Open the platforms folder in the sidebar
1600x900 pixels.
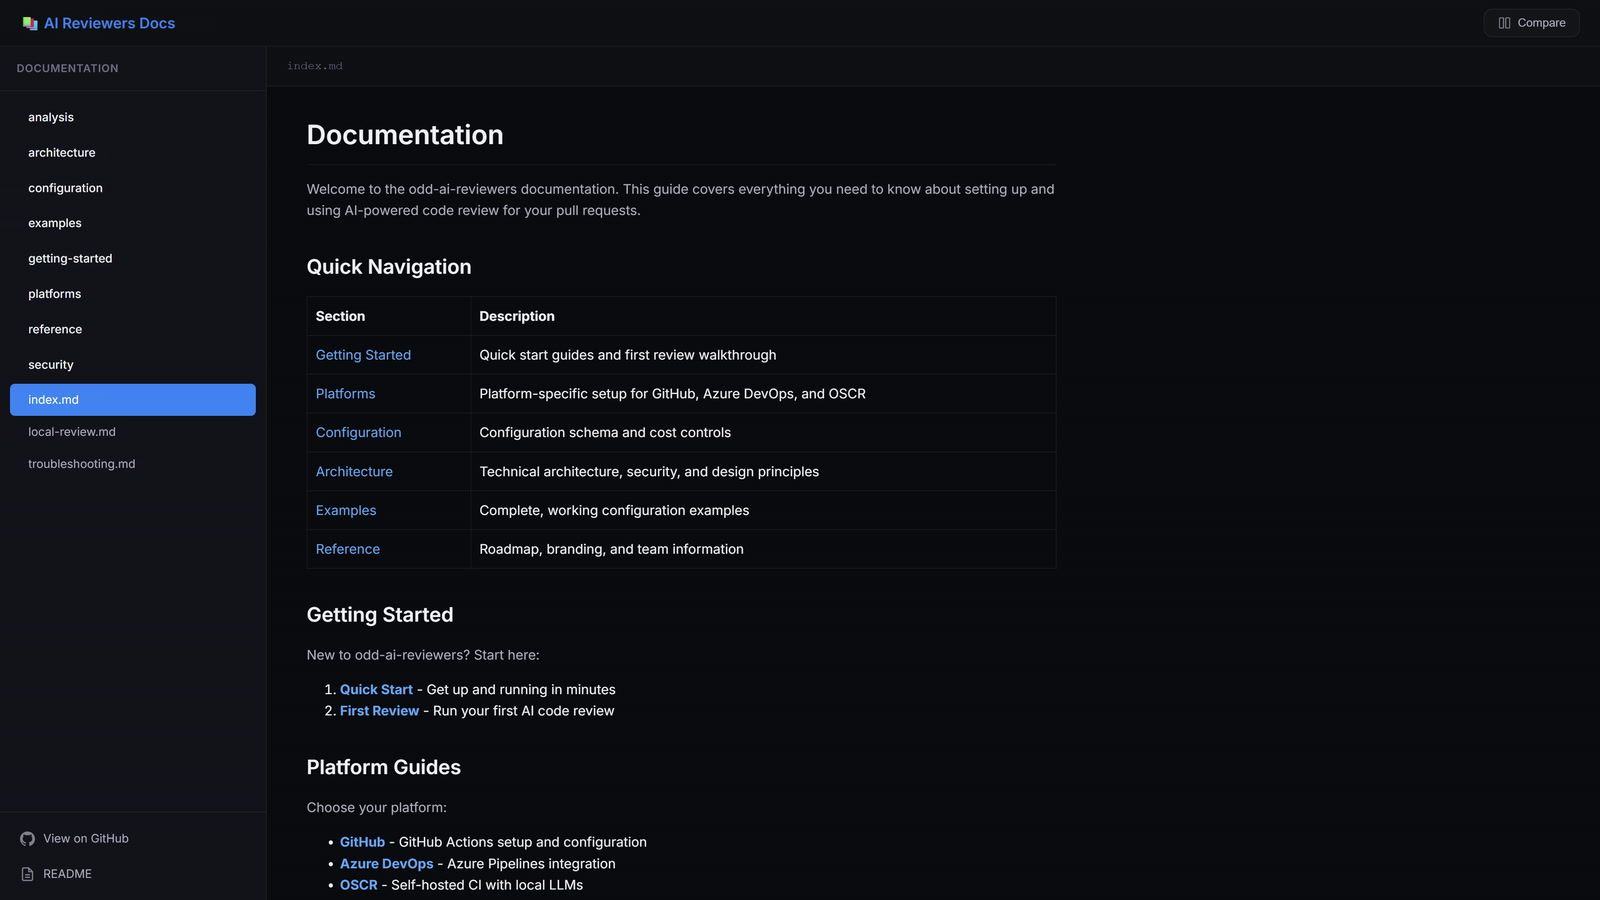coord(133,294)
